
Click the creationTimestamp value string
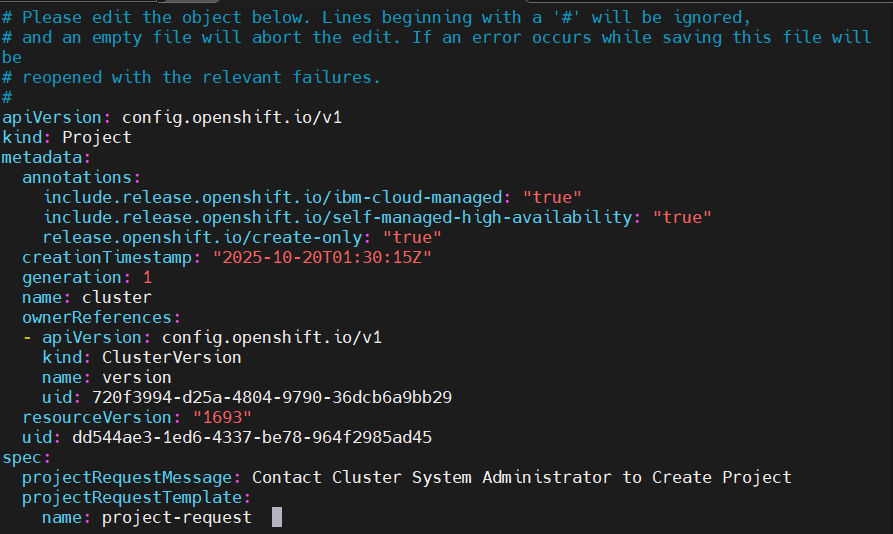[322, 257]
